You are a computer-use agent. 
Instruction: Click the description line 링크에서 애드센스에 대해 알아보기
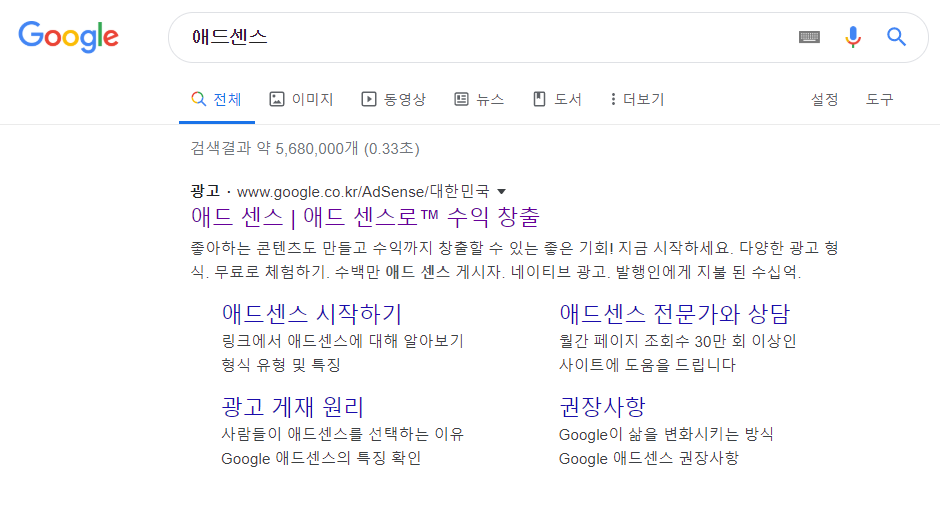[342, 341]
